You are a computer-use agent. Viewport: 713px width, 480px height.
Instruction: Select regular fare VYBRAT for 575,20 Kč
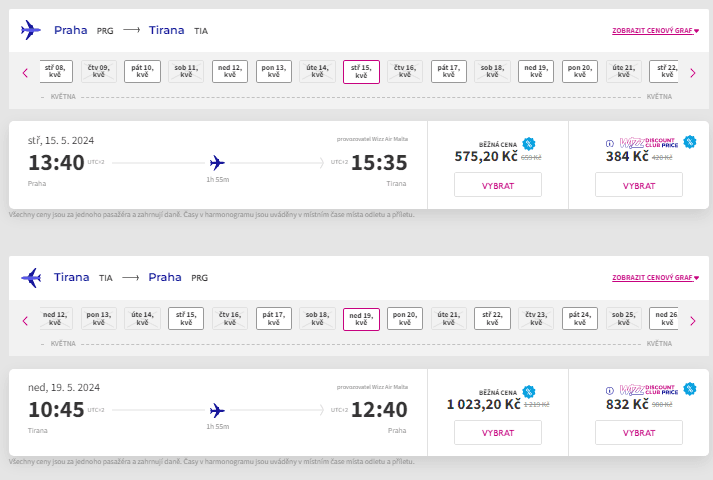click(x=498, y=185)
